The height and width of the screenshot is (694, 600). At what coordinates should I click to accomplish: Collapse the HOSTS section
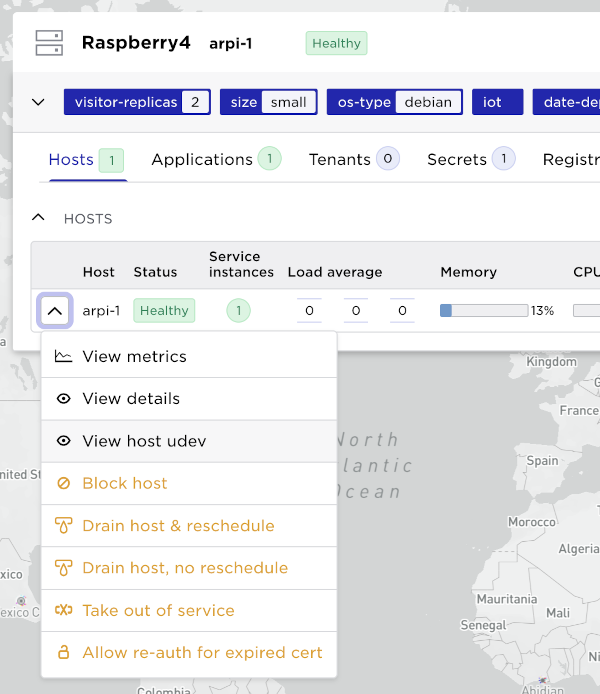click(39, 218)
